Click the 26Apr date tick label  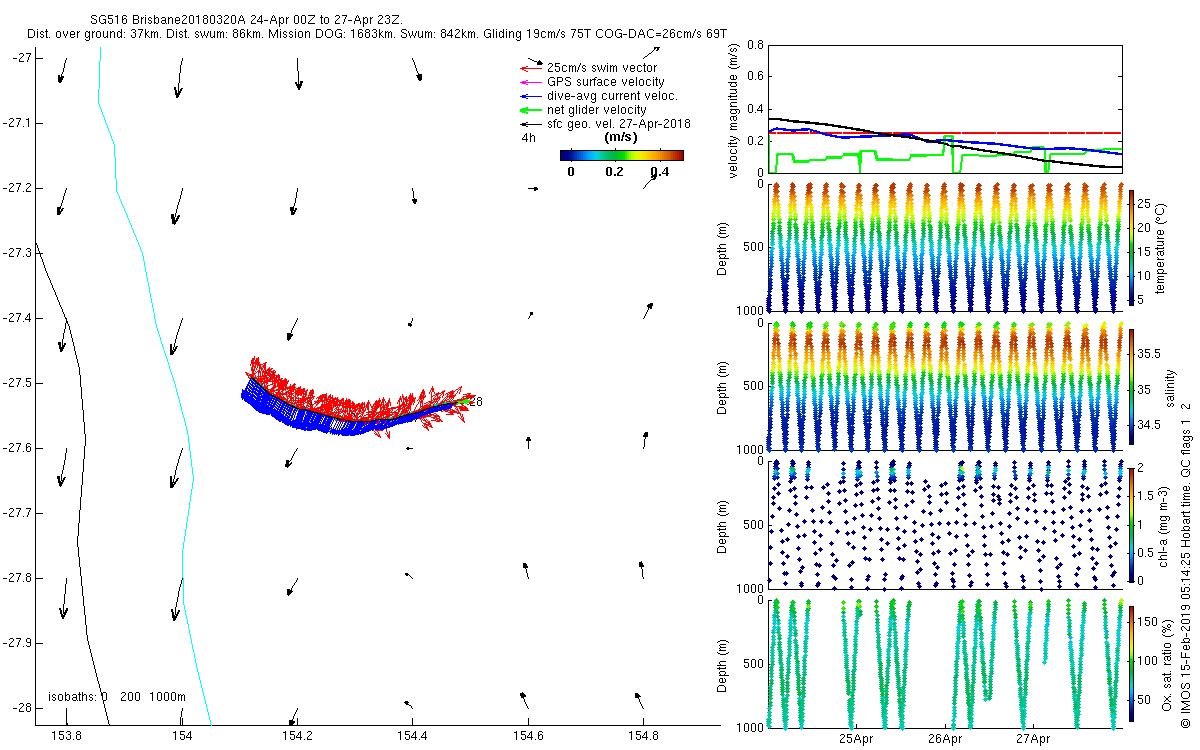click(945, 740)
